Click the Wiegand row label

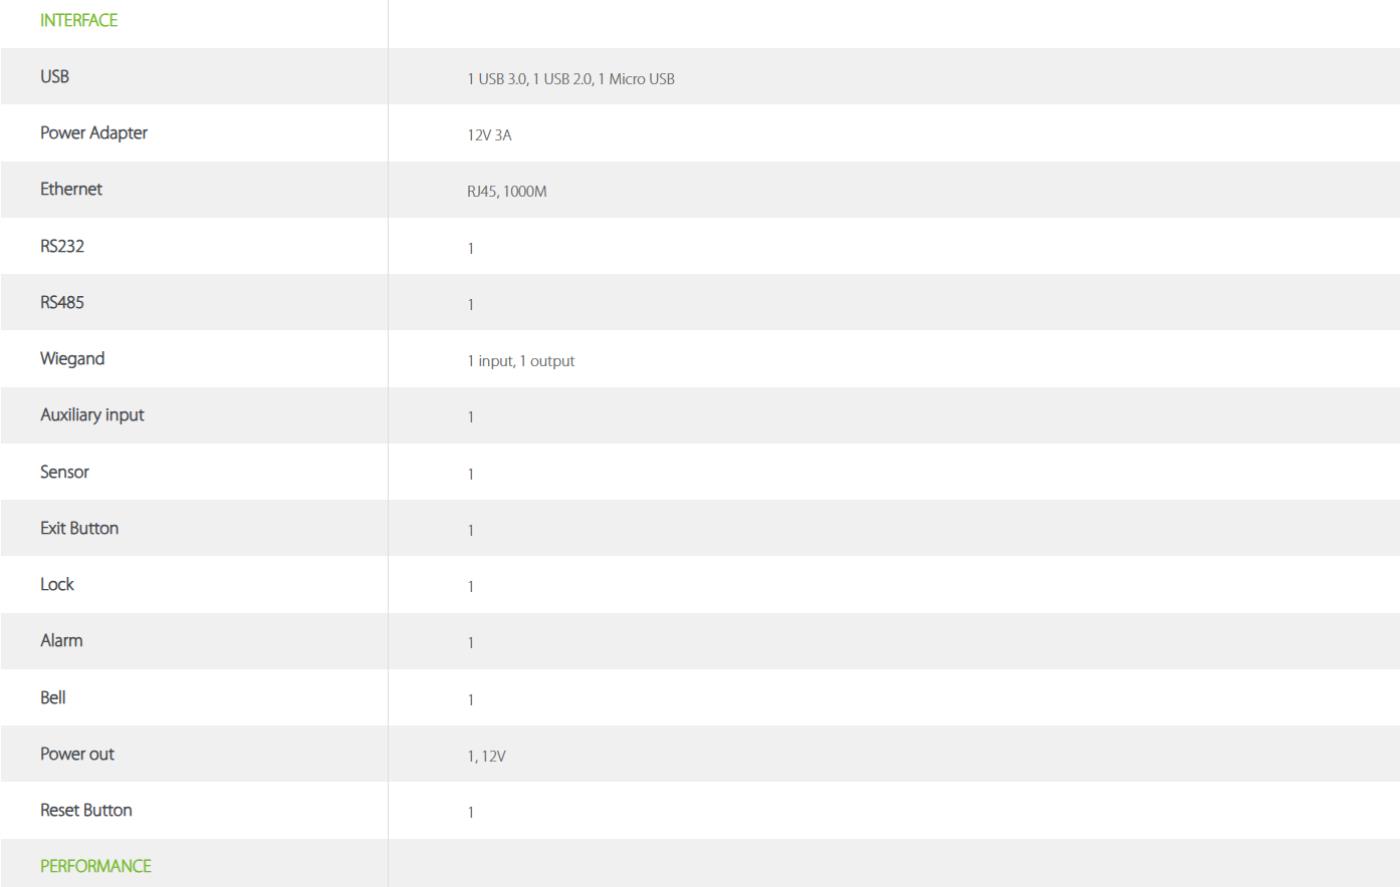pyautogui.click(x=72, y=359)
